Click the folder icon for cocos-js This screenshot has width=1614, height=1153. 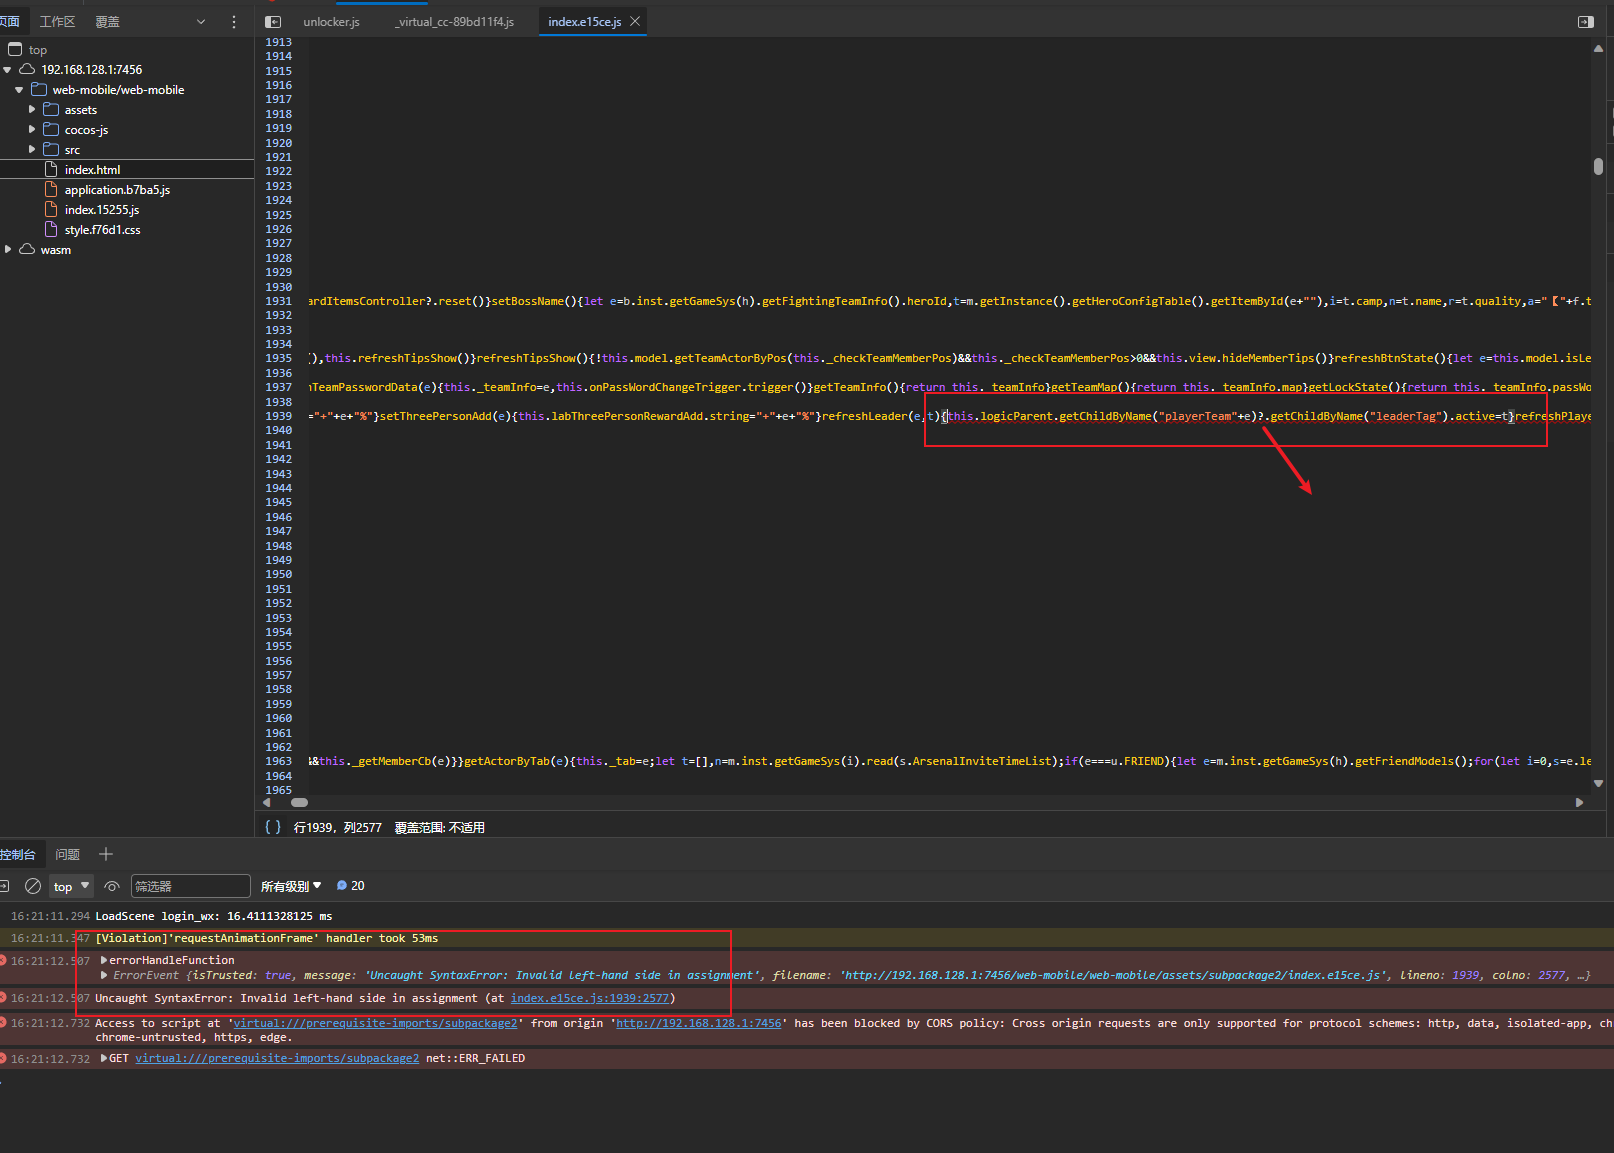pyautogui.click(x=51, y=129)
